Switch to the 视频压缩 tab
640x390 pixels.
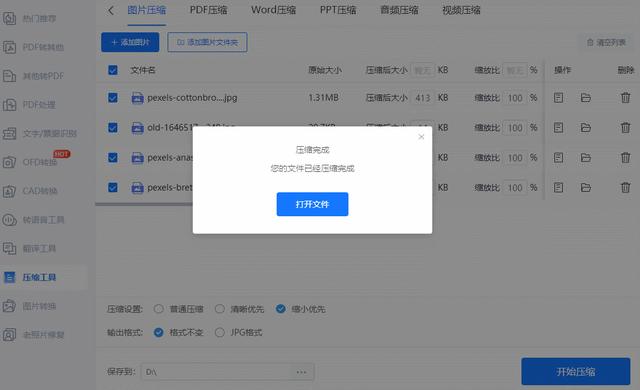pyautogui.click(x=461, y=10)
